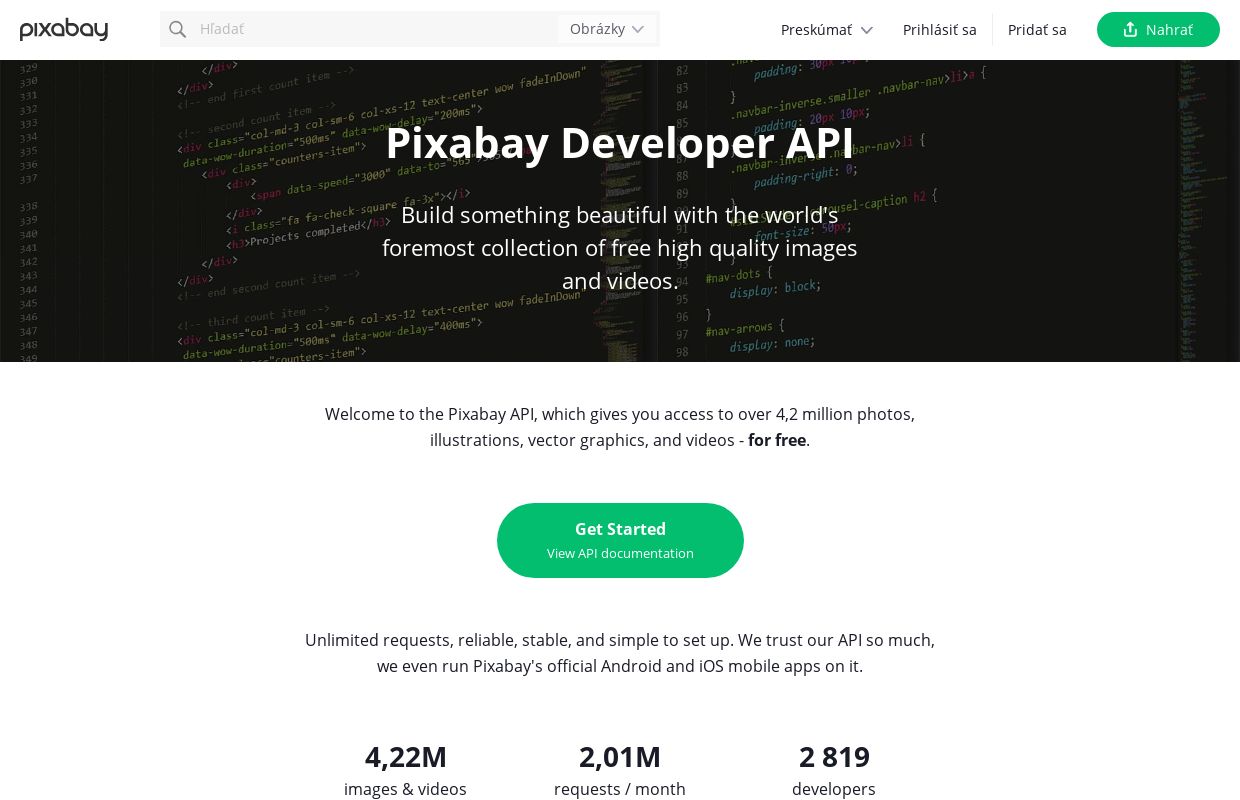Click the 'Unlimited requests, reliable, stable' paragraph

[620, 653]
